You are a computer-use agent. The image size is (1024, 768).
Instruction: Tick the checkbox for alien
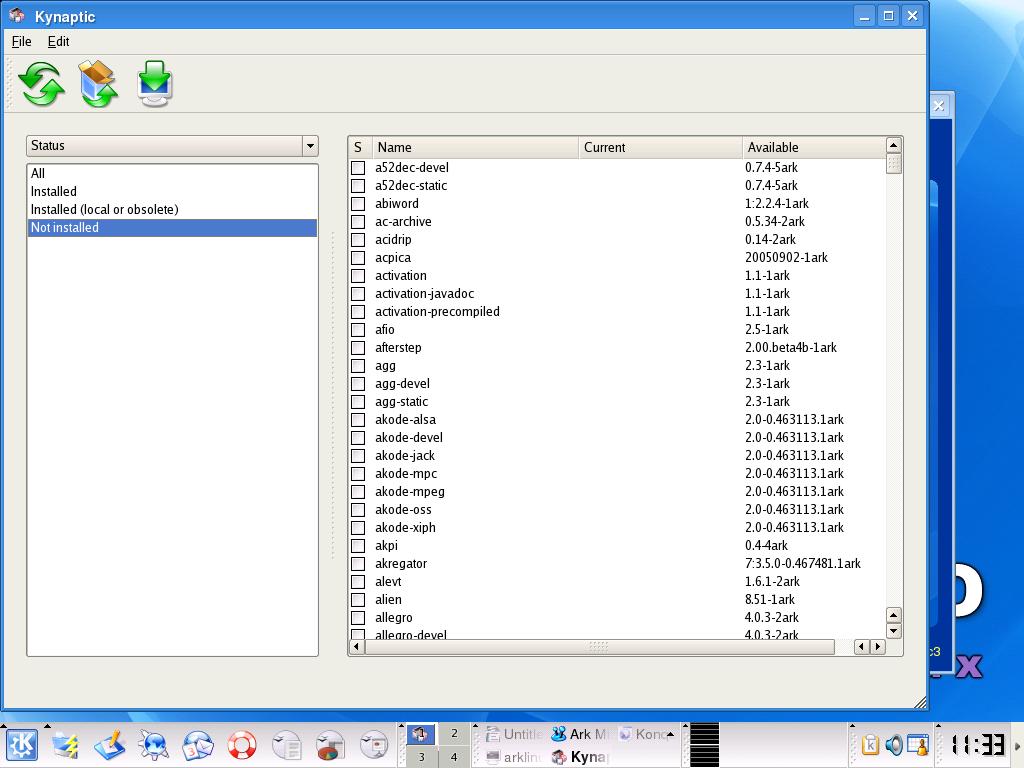coord(358,600)
